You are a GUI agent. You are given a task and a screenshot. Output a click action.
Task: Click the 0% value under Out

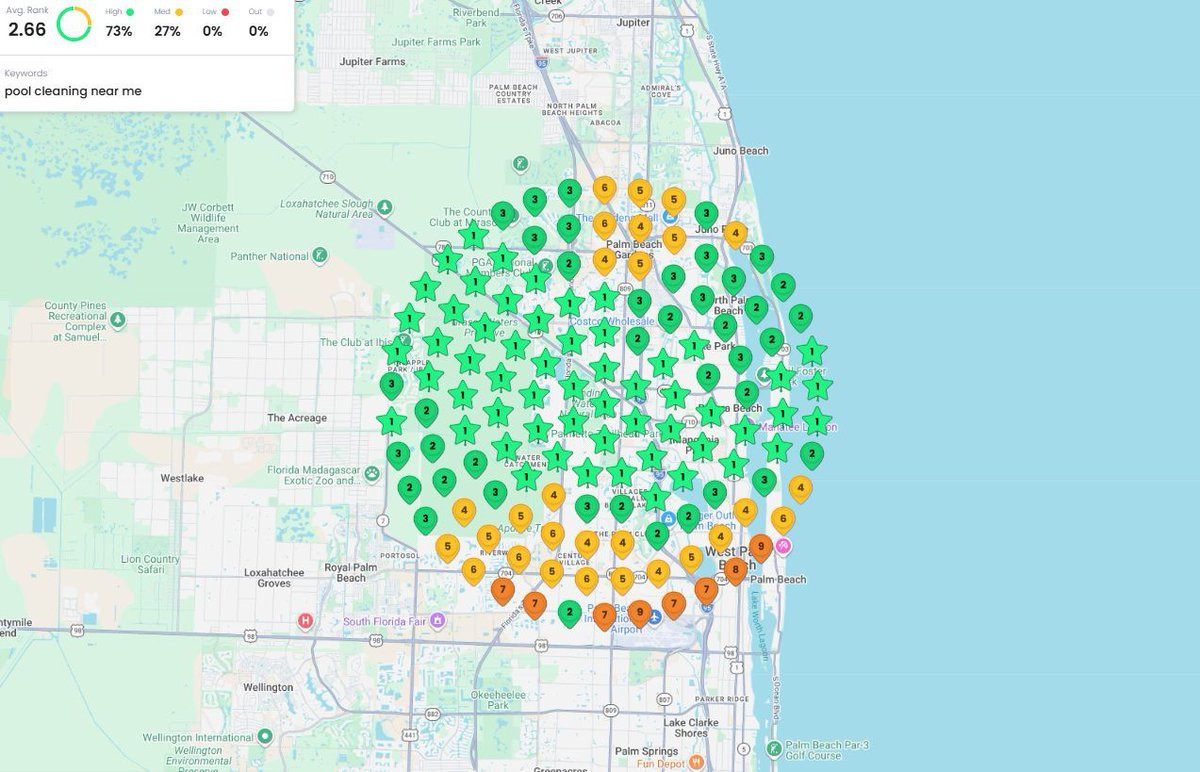click(258, 31)
